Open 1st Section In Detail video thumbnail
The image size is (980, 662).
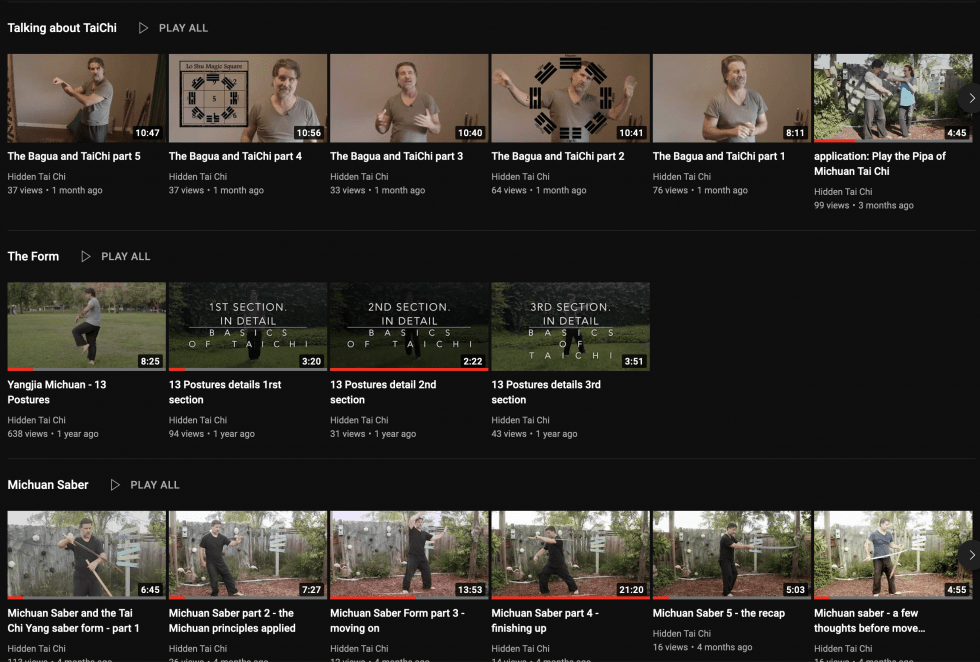[x=247, y=326]
